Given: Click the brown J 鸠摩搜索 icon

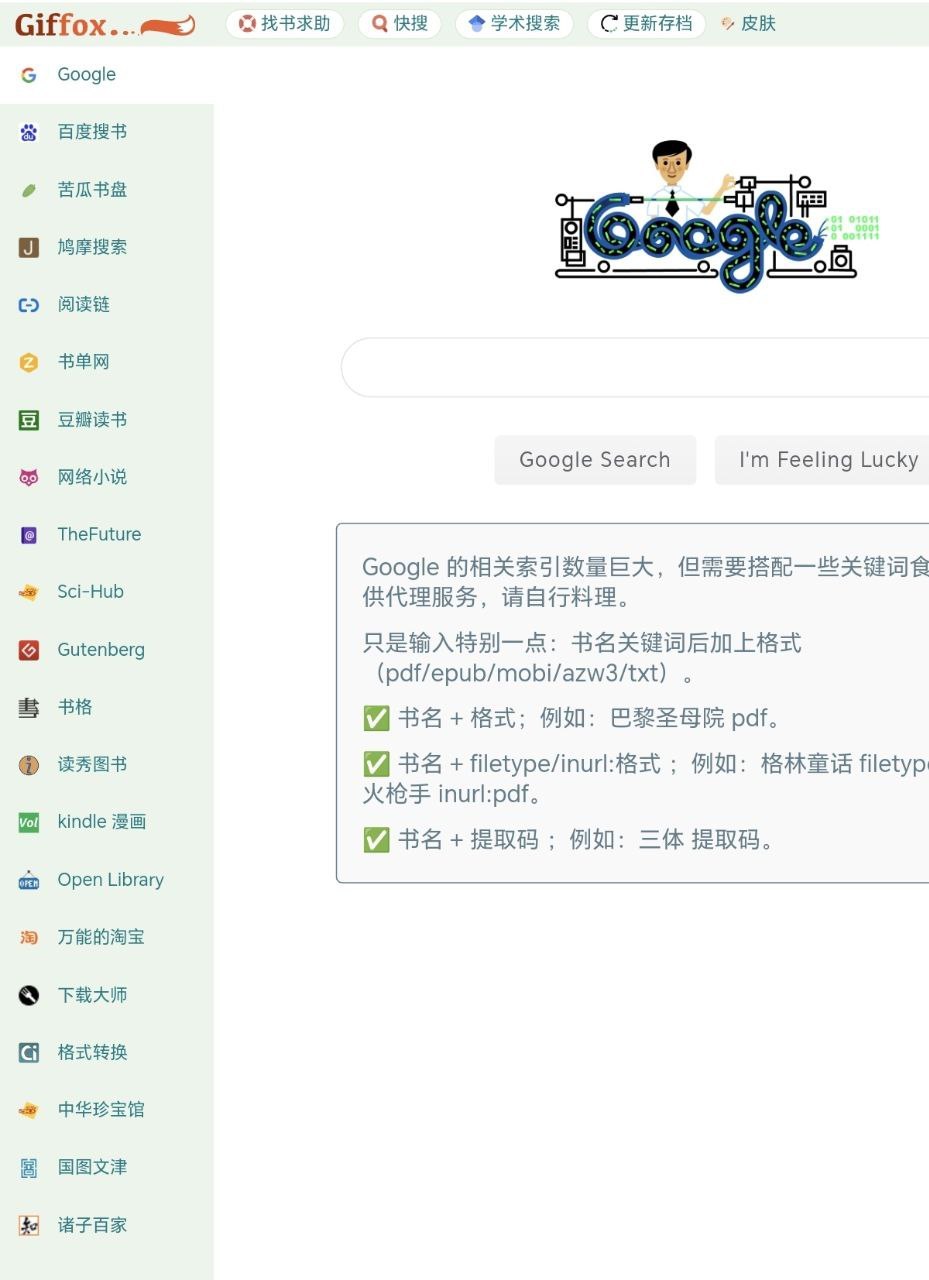Looking at the screenshot, I should (29, 247).
